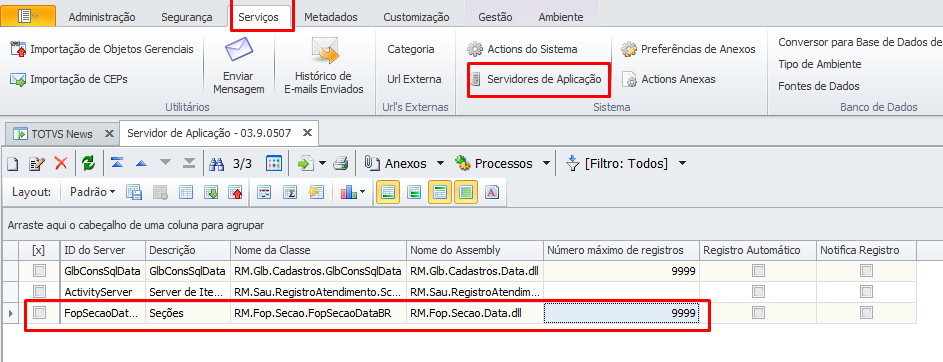Open Servidores de Aplicação
Image resolution: width=943 pixels, height=362 pixels.
click(536, 79)
